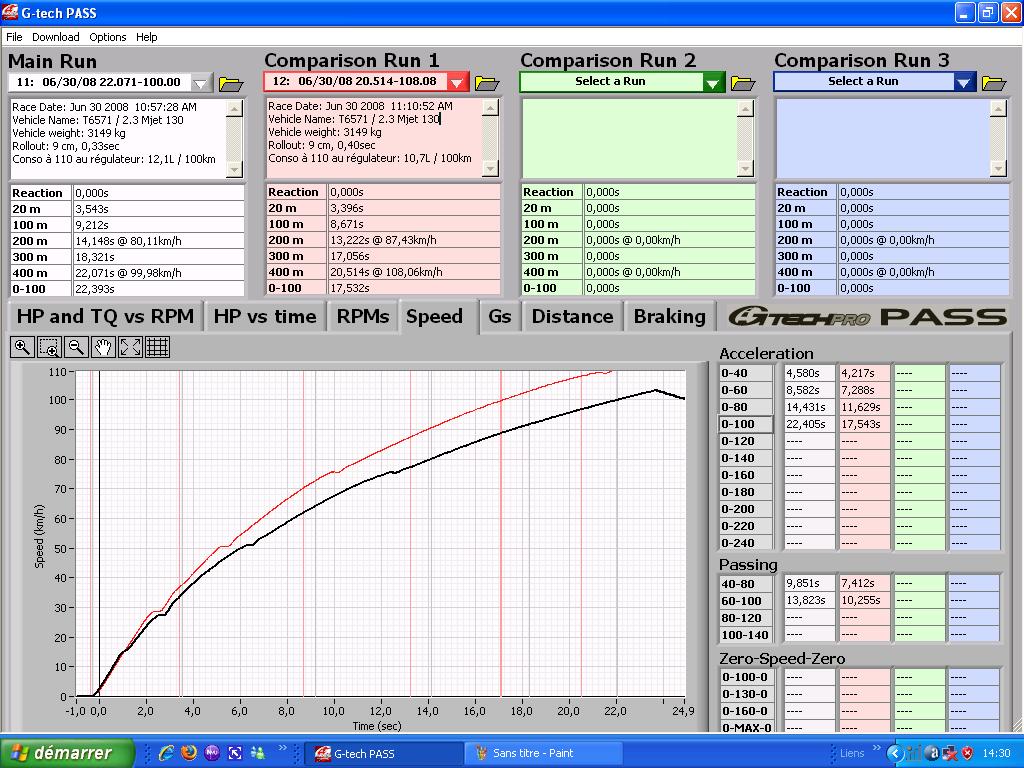The height and width of the screenshot is (768, 1024).
Task: Expand Comparison Run 2 'Select a Run' dropdown
Action: (x=713, y=82)
